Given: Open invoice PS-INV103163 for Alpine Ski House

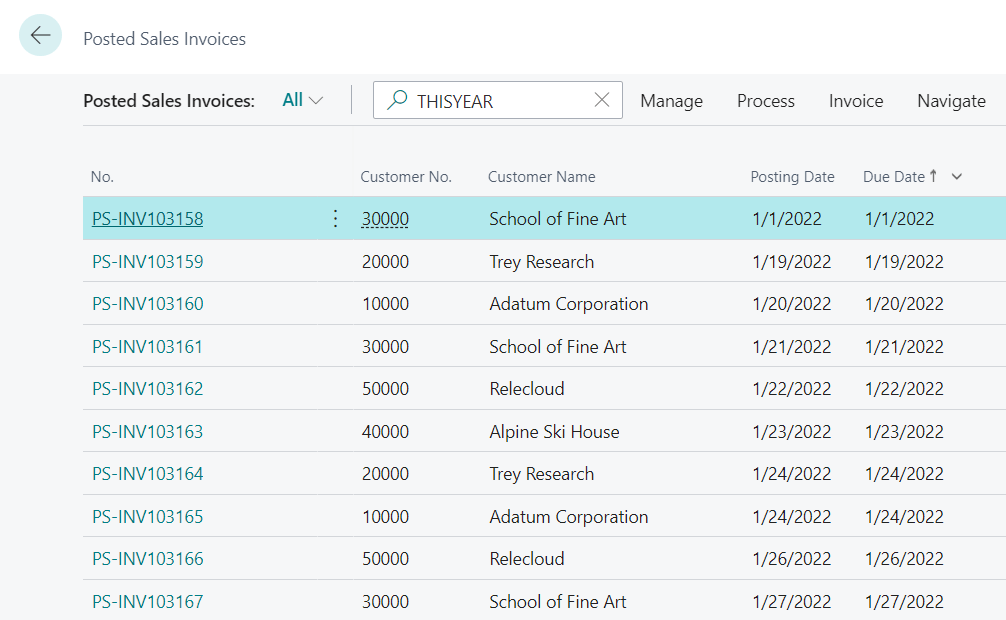Looking at the screenshot, I should [147, 431].
